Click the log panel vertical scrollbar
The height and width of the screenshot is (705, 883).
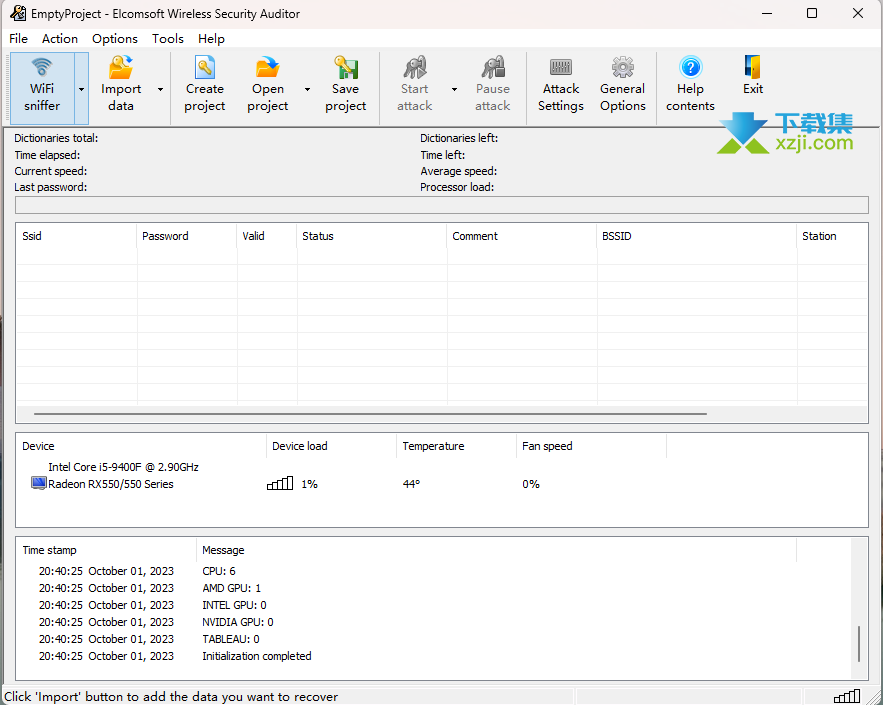pos(859,644)
